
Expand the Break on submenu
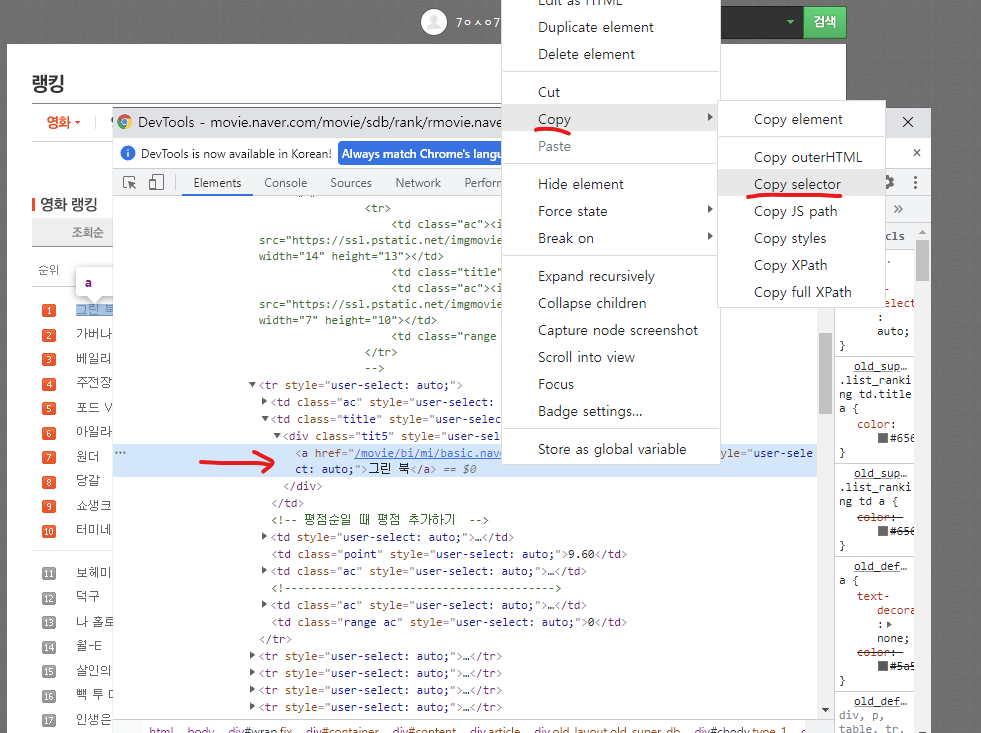(x=611, y=238)
